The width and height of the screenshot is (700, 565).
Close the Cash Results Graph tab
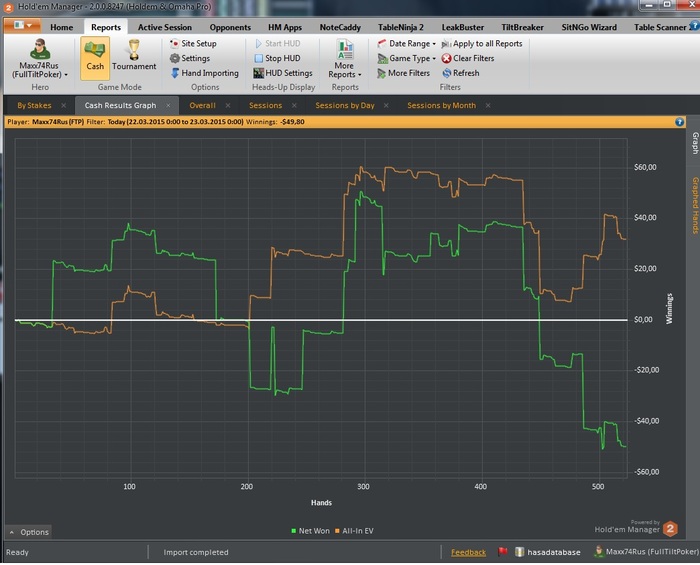(x=168, y=105)
